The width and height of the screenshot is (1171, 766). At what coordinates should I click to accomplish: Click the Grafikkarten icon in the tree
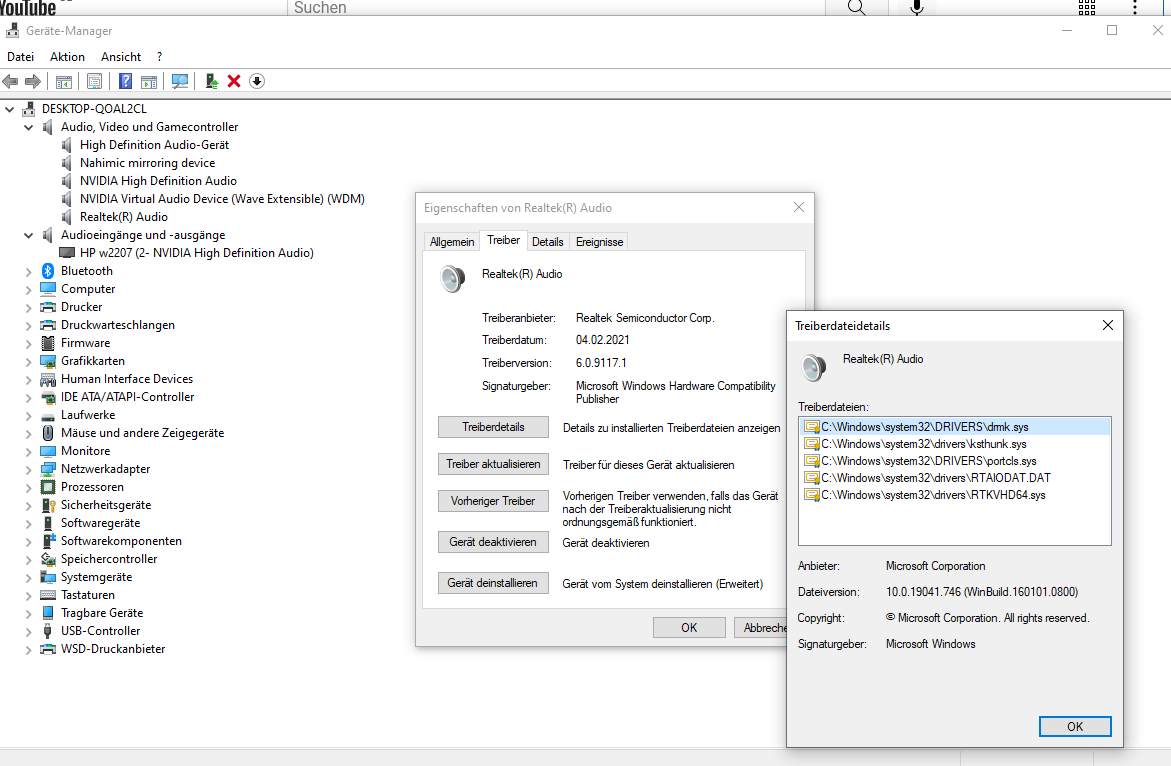[x=48, y=361]
